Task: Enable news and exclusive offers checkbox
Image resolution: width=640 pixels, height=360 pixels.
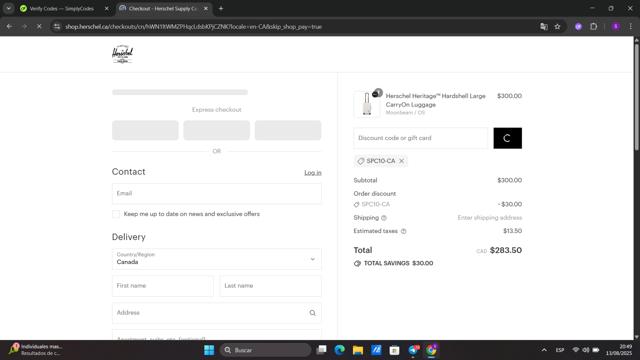Action: point(116,214)
